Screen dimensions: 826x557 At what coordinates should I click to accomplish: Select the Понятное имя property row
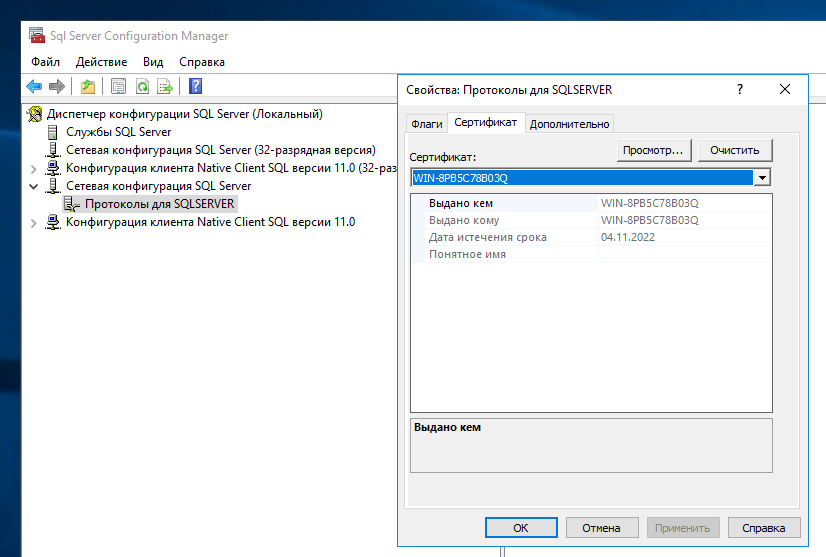tap(591, 254)
